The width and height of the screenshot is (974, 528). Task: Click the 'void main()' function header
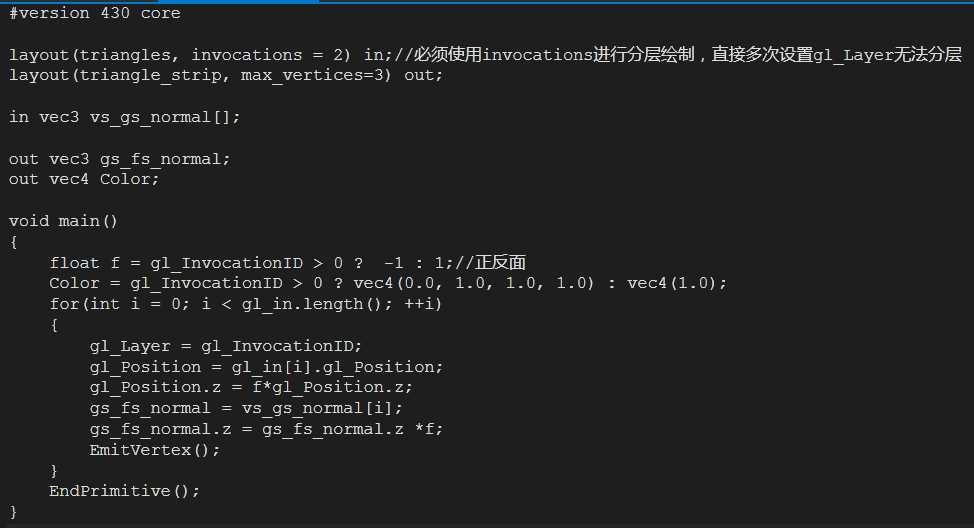tap(63, 221)
